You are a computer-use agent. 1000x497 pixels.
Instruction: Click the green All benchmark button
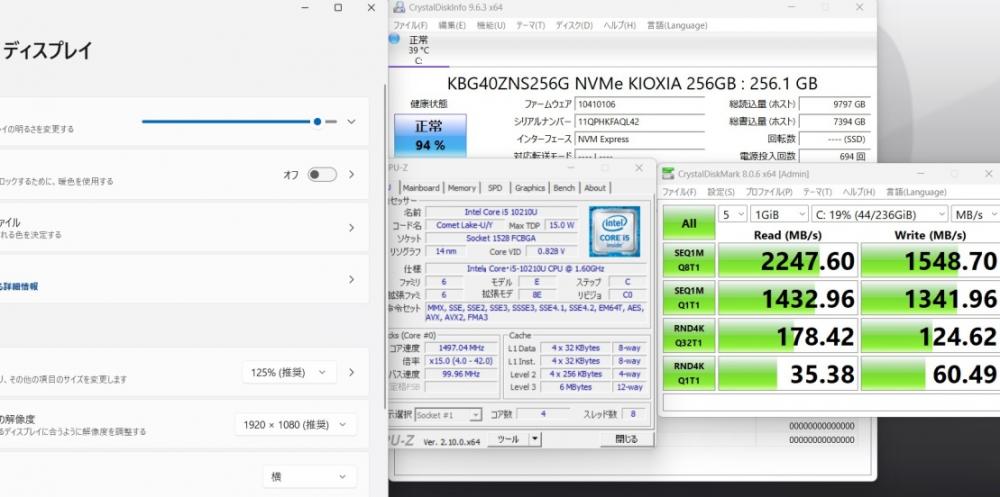(x=689, y=224)
